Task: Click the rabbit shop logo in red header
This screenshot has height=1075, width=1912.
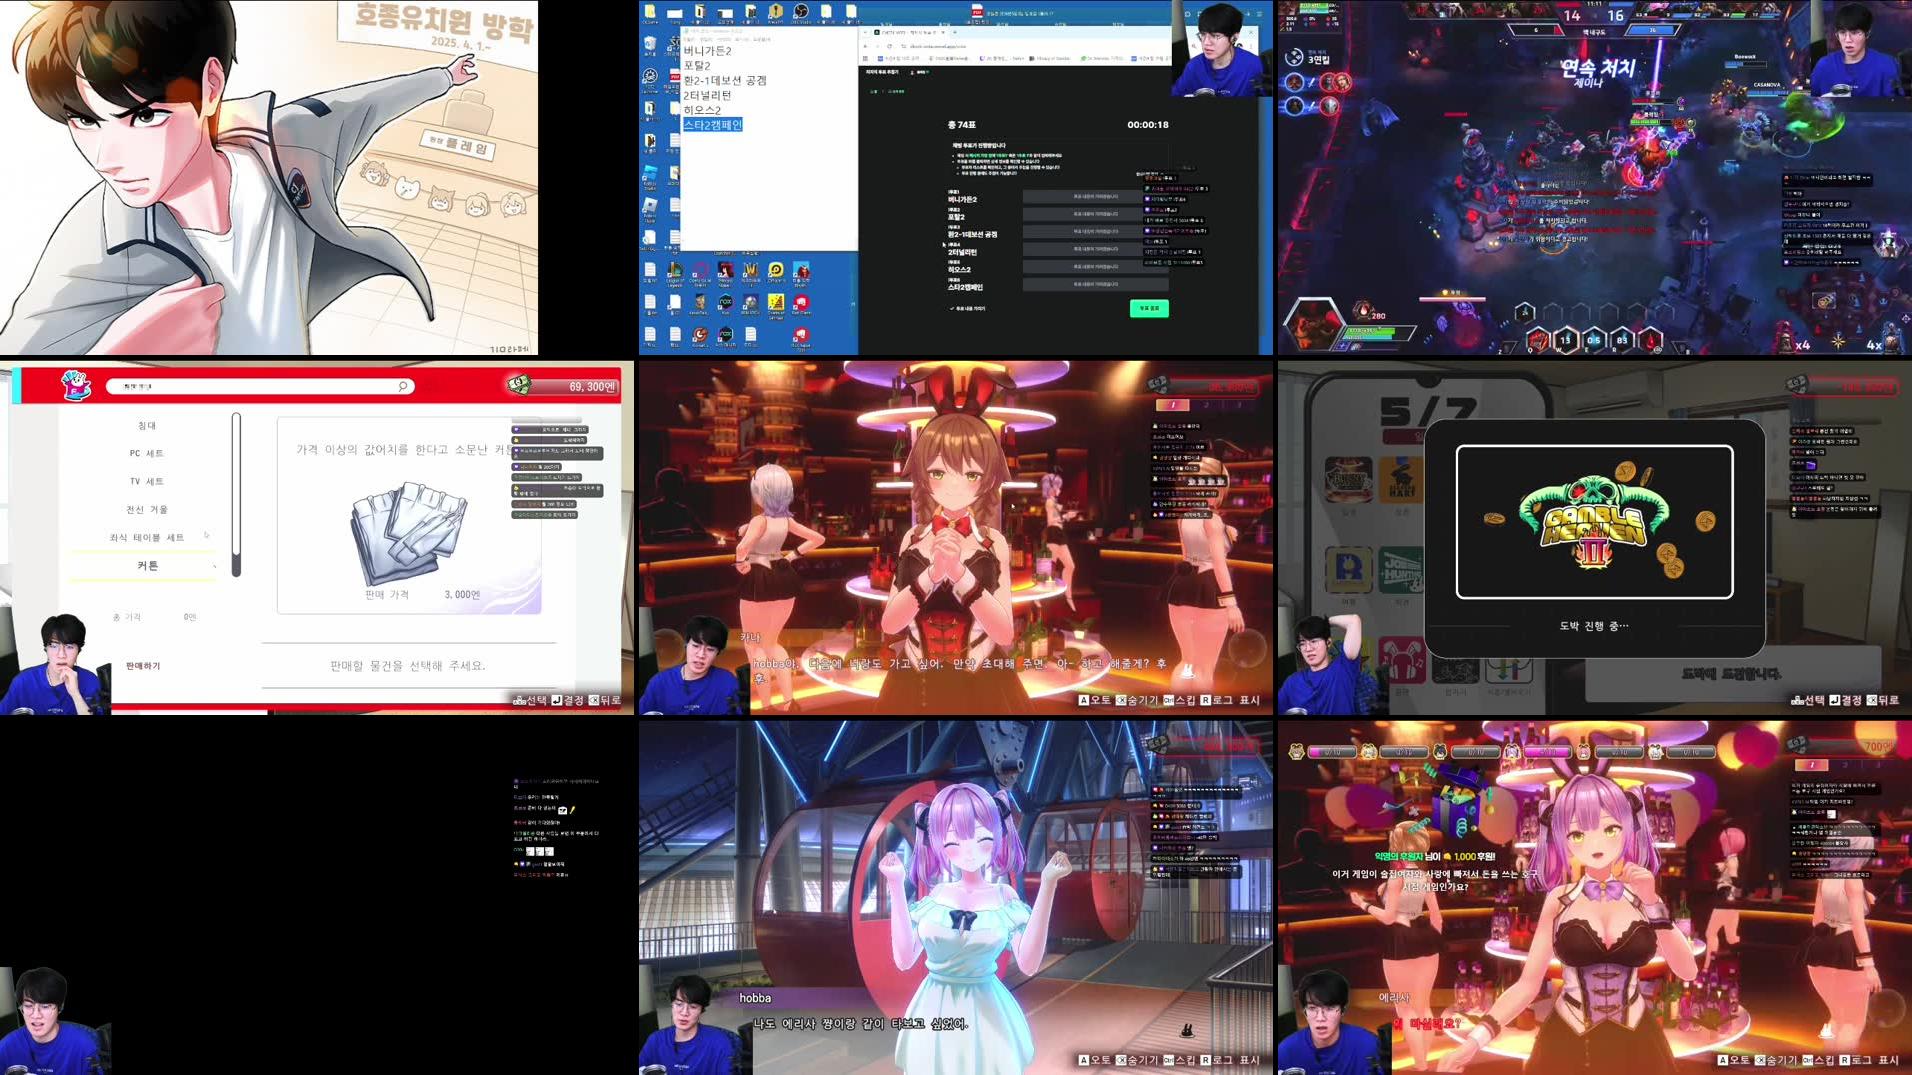Action: 75,385
